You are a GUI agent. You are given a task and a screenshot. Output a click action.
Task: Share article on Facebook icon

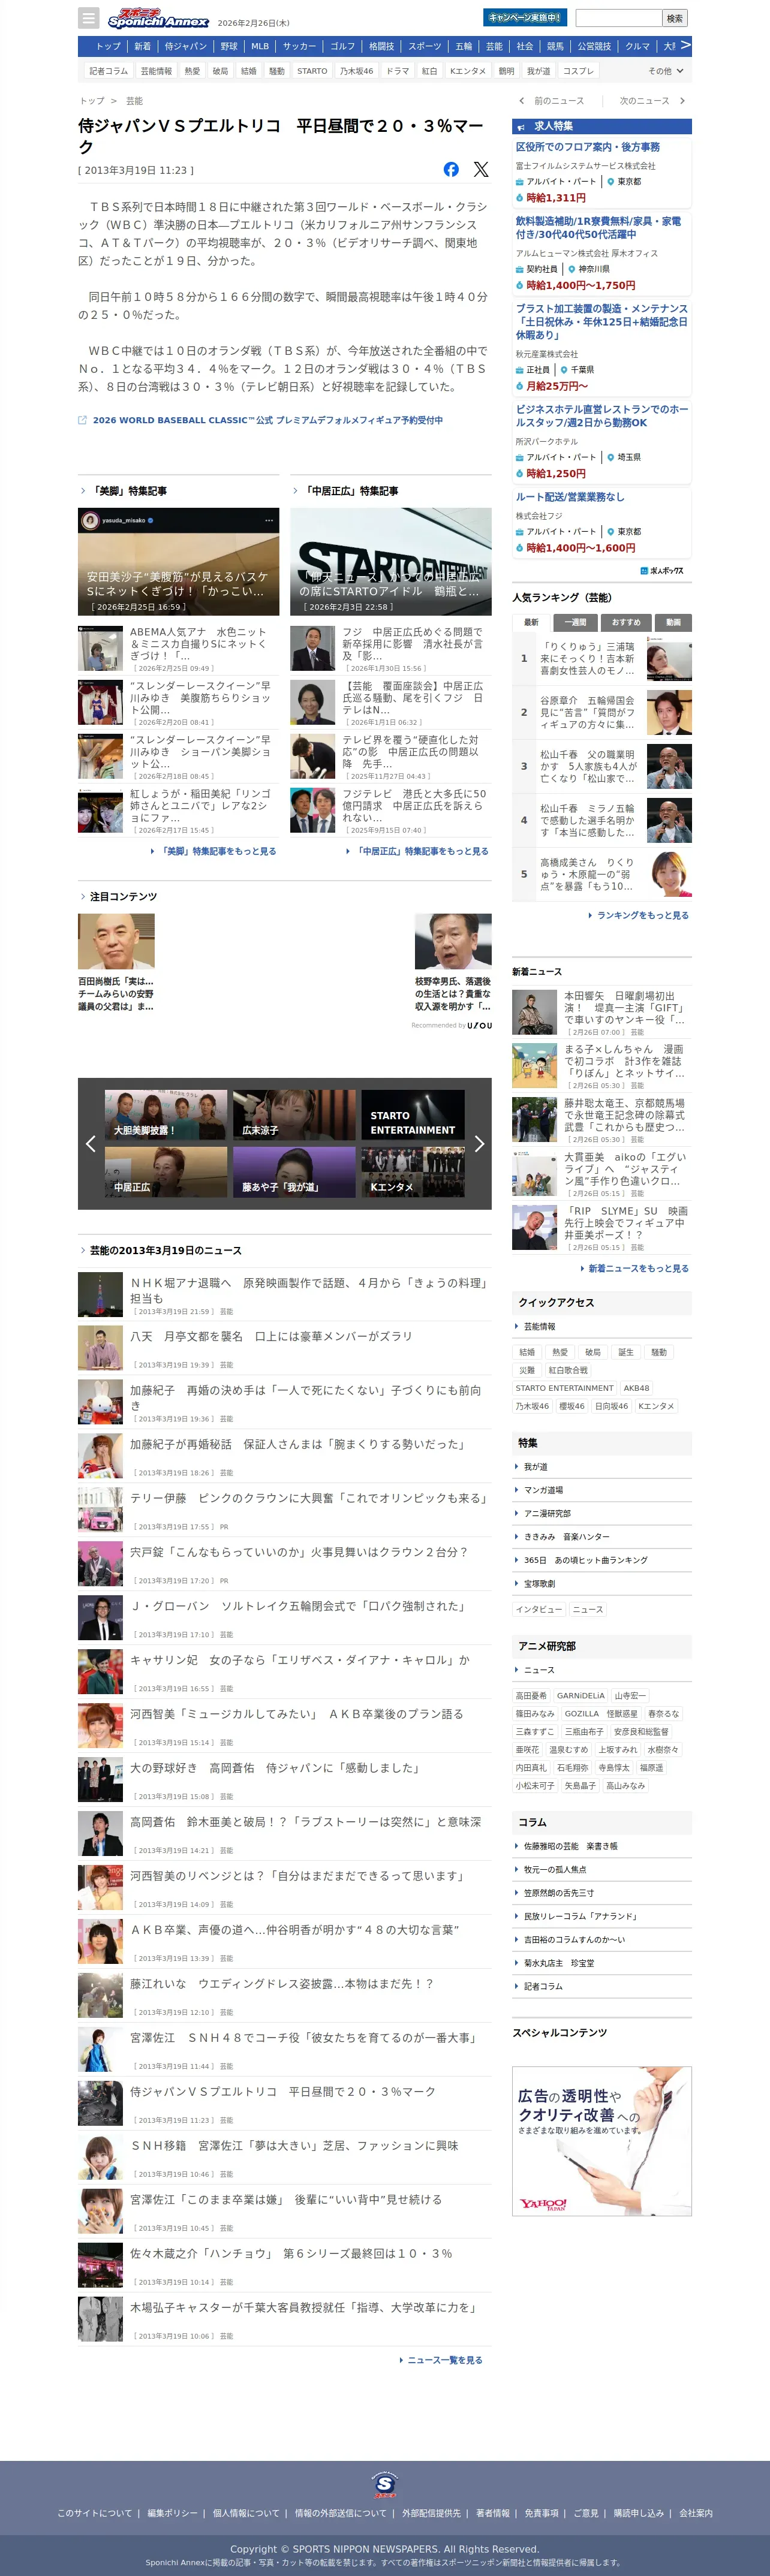451,169
